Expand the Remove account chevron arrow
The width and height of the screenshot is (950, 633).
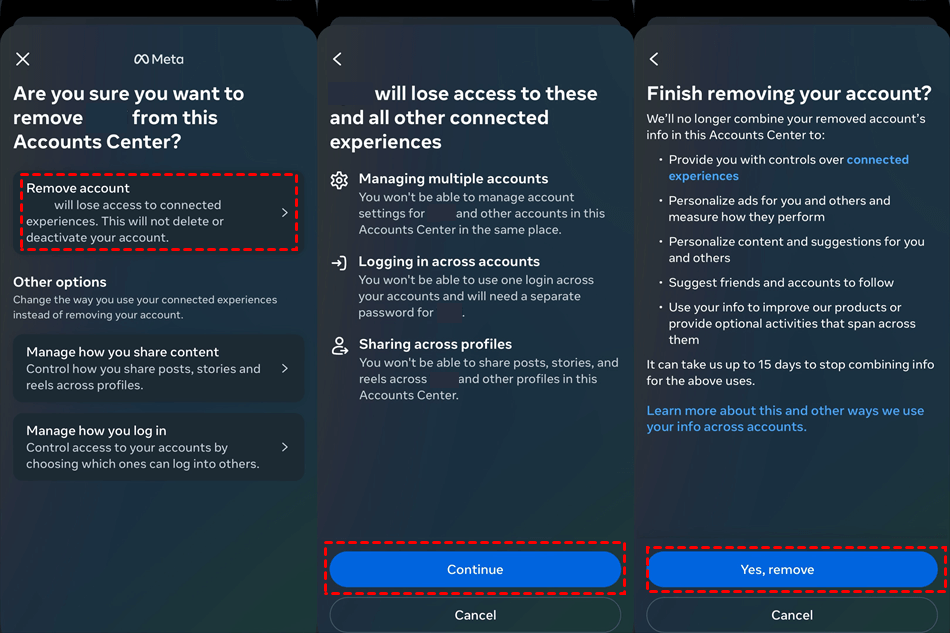coord(285,213)
